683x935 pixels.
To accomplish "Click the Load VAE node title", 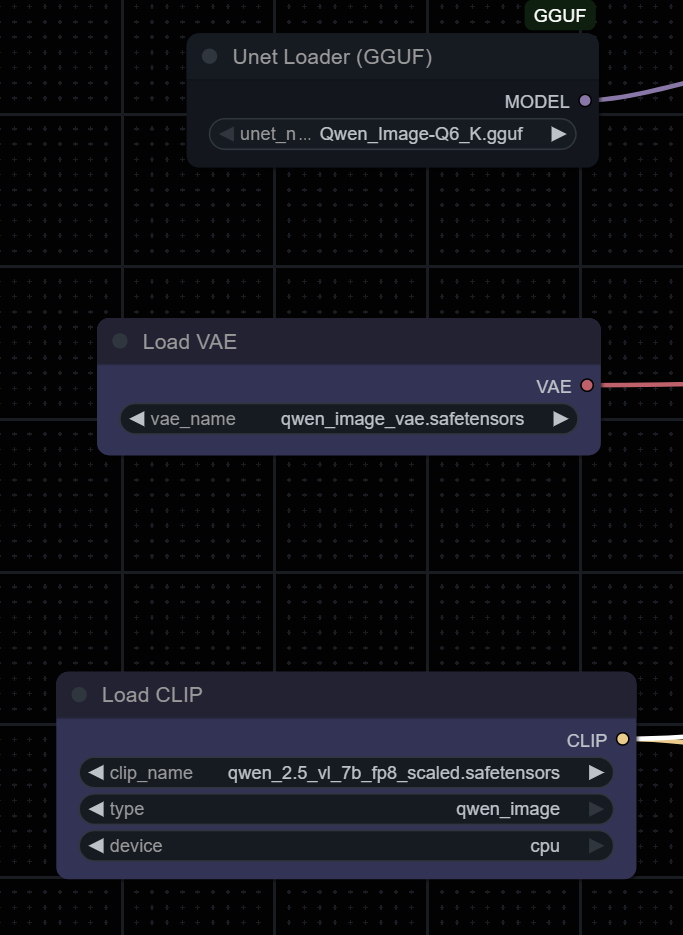I will [x=190, y=342].
